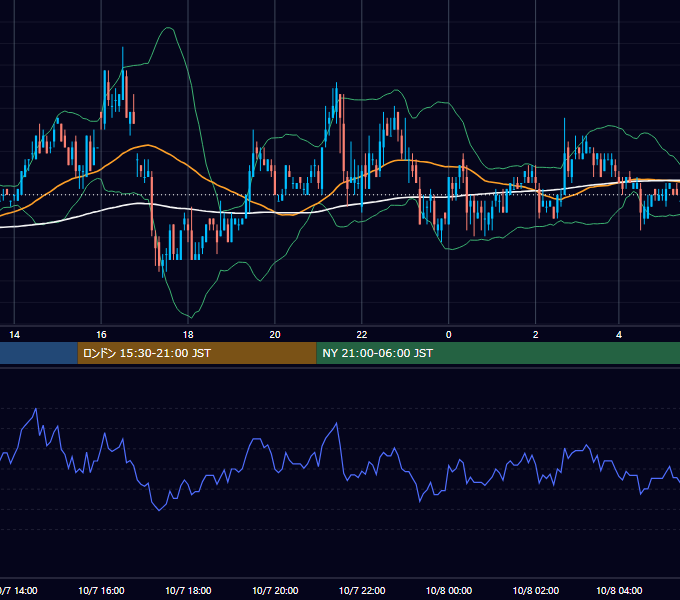Click the lower Bollinger band trough at 18:00
Image resolution: width=680 pixels, height=600 pixels.
(190, 317)
